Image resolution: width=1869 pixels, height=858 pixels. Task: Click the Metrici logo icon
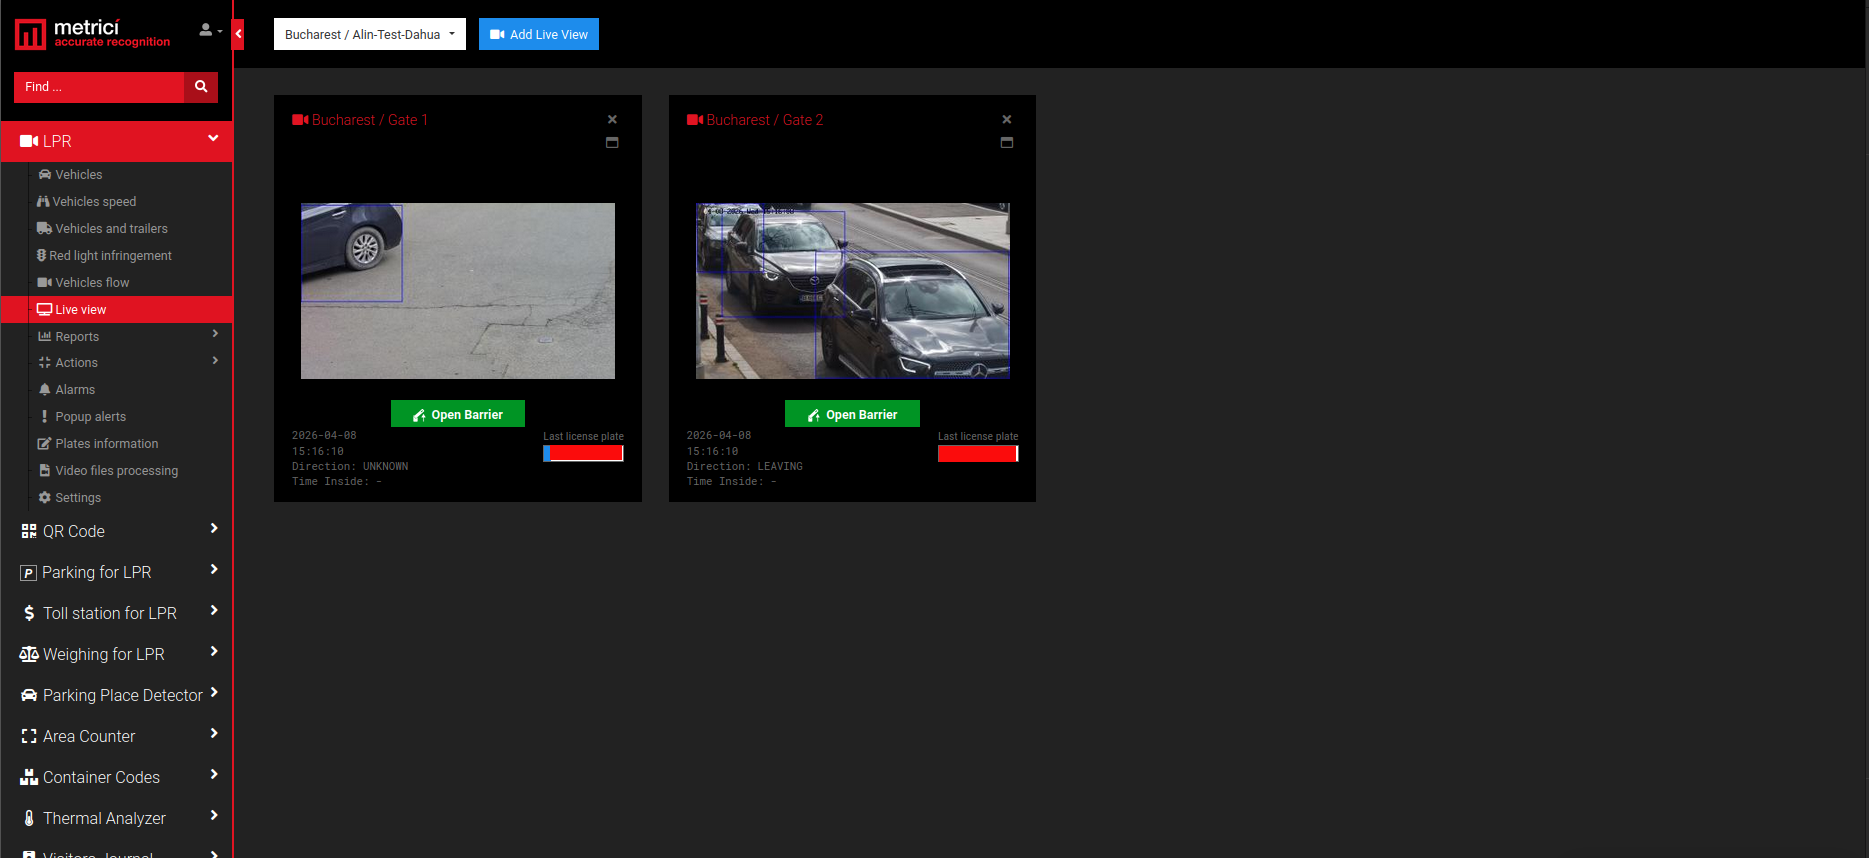click(30, 35)
